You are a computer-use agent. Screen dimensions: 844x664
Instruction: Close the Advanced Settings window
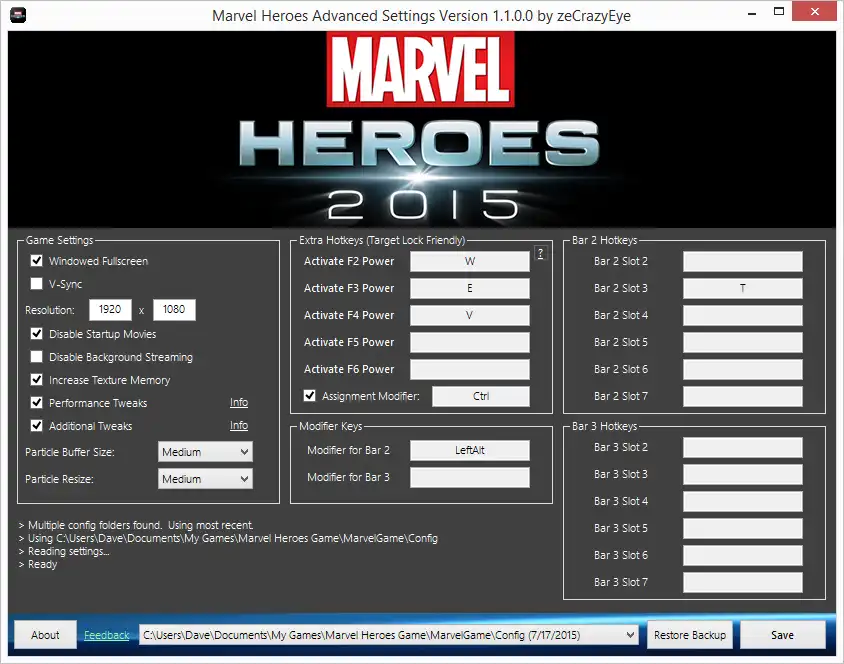click(x=814, y=11)
